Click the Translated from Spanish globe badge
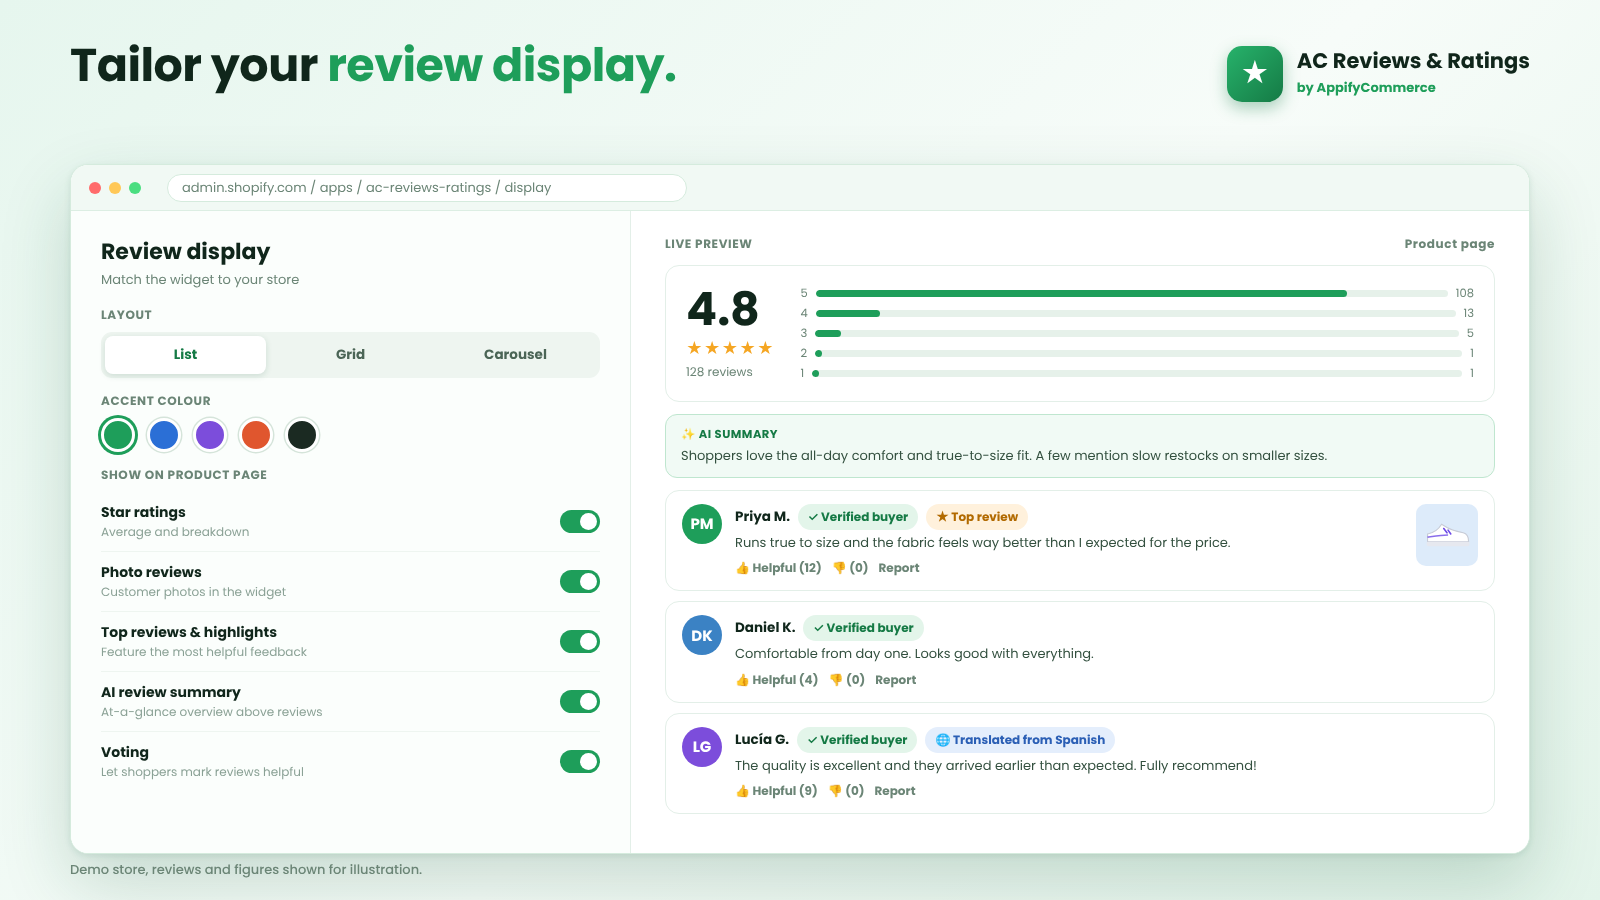The image size is (1600, 900). tap(1020, 740)
